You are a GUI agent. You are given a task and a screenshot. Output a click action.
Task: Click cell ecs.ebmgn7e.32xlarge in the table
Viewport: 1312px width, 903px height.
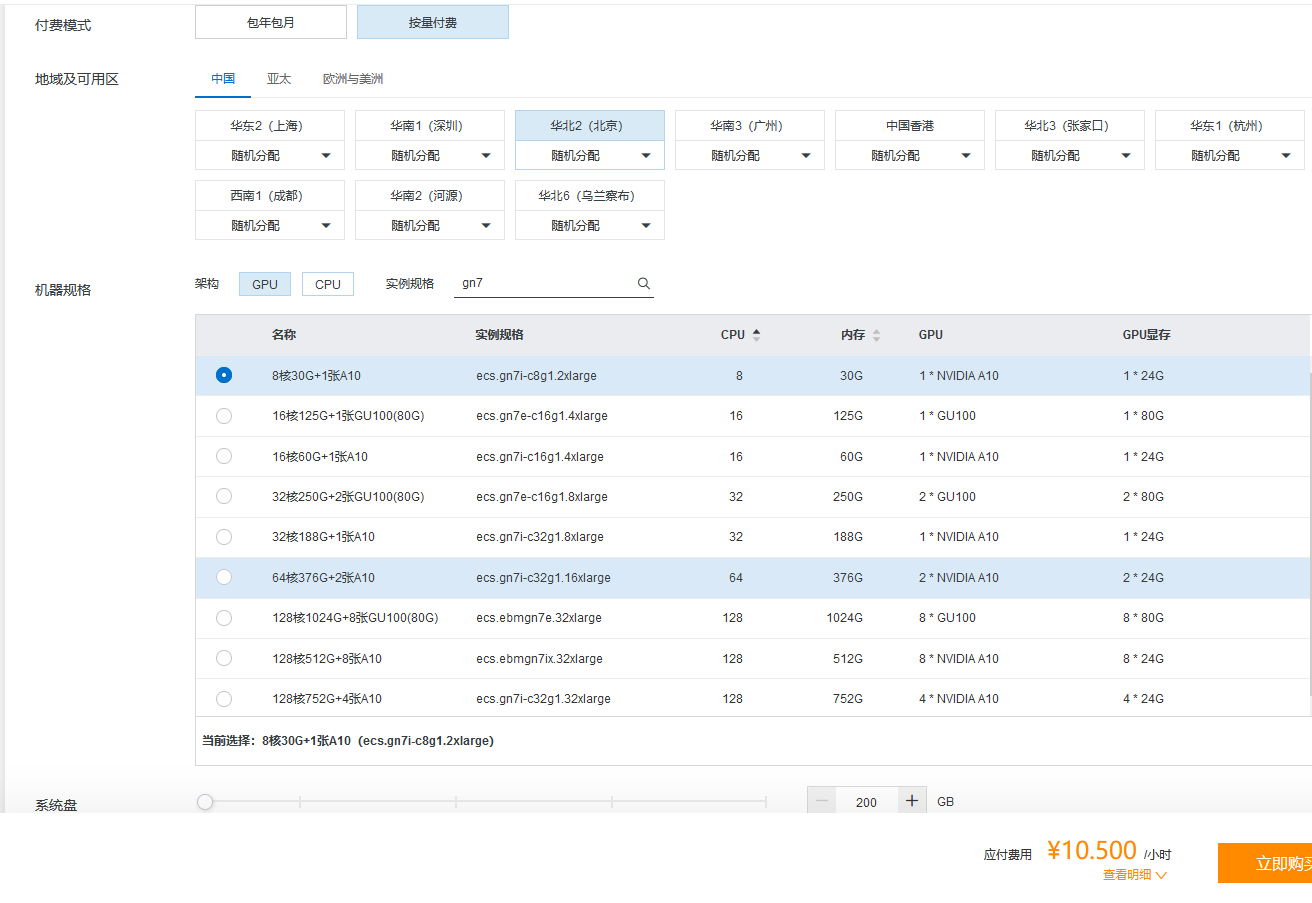tap(539, 618)
